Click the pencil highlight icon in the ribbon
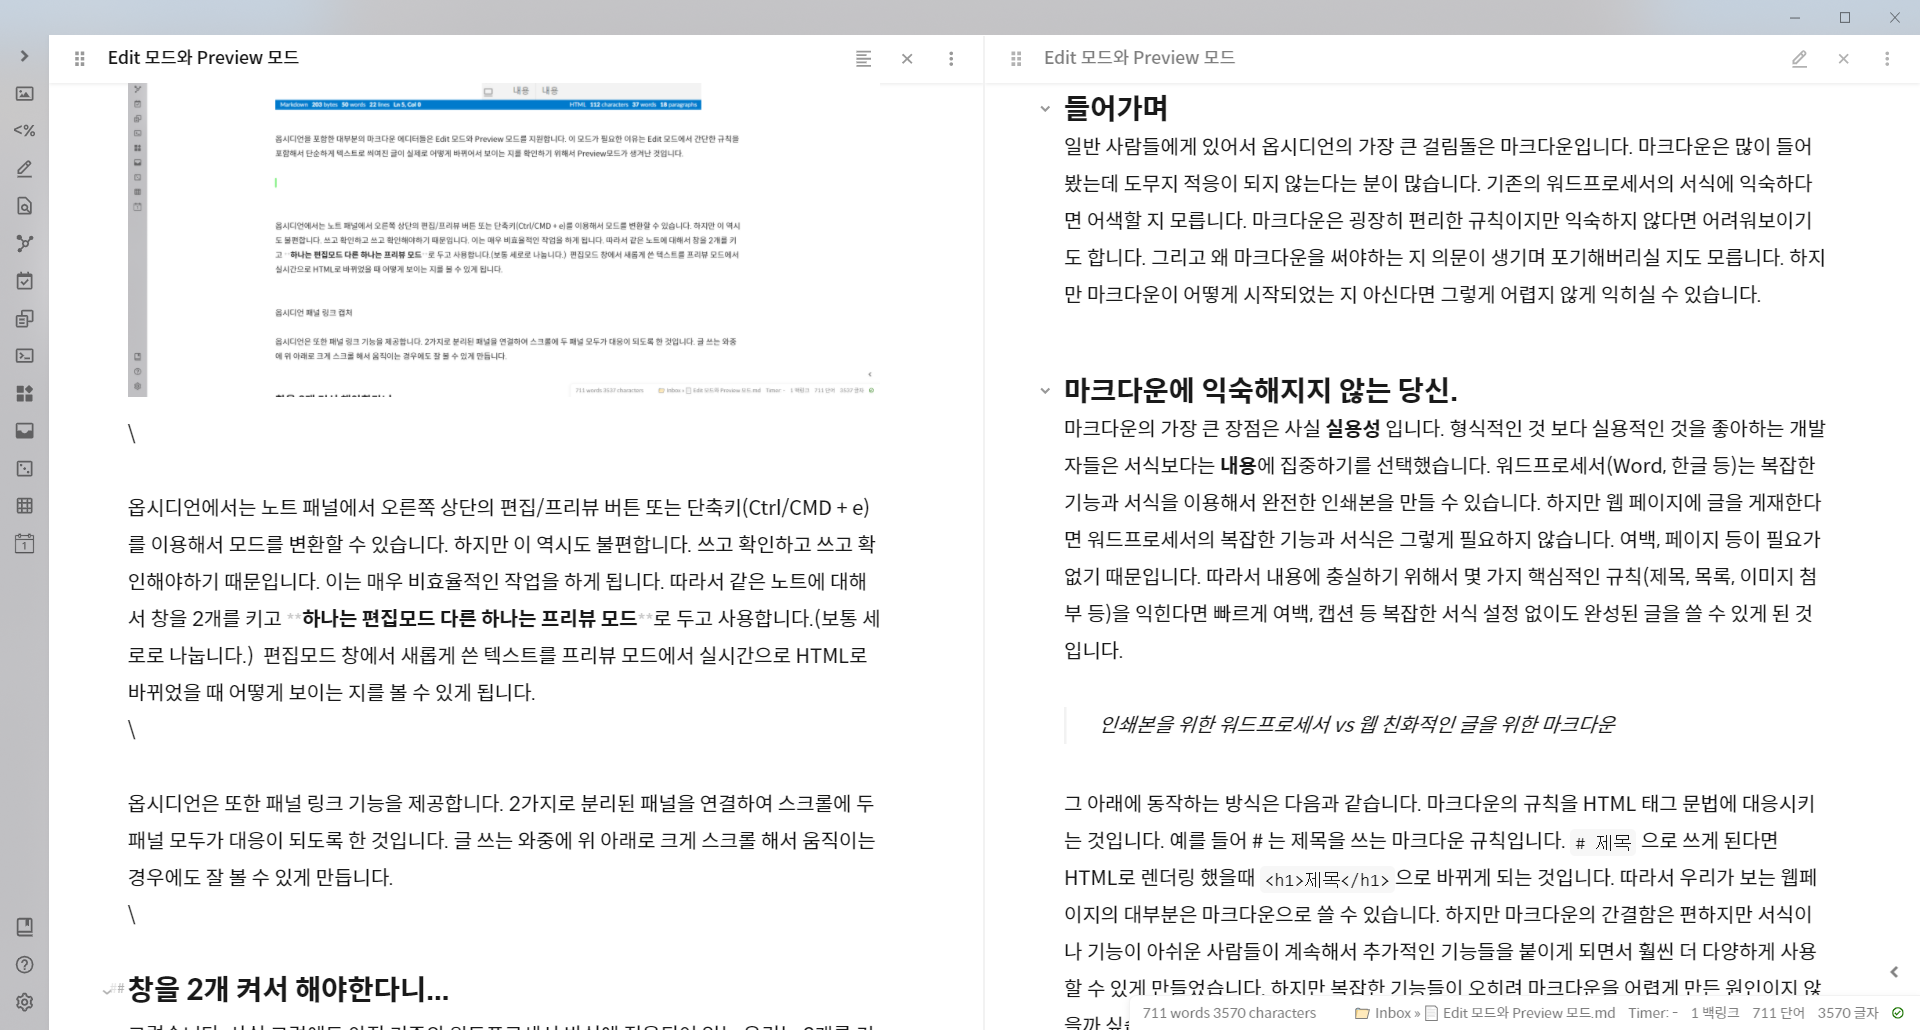1920x1030 pixels. point(24,169)
